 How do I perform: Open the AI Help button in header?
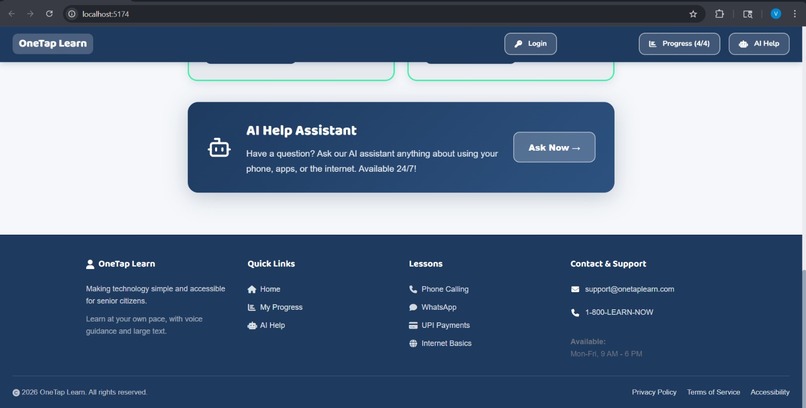tap(759, 44)
